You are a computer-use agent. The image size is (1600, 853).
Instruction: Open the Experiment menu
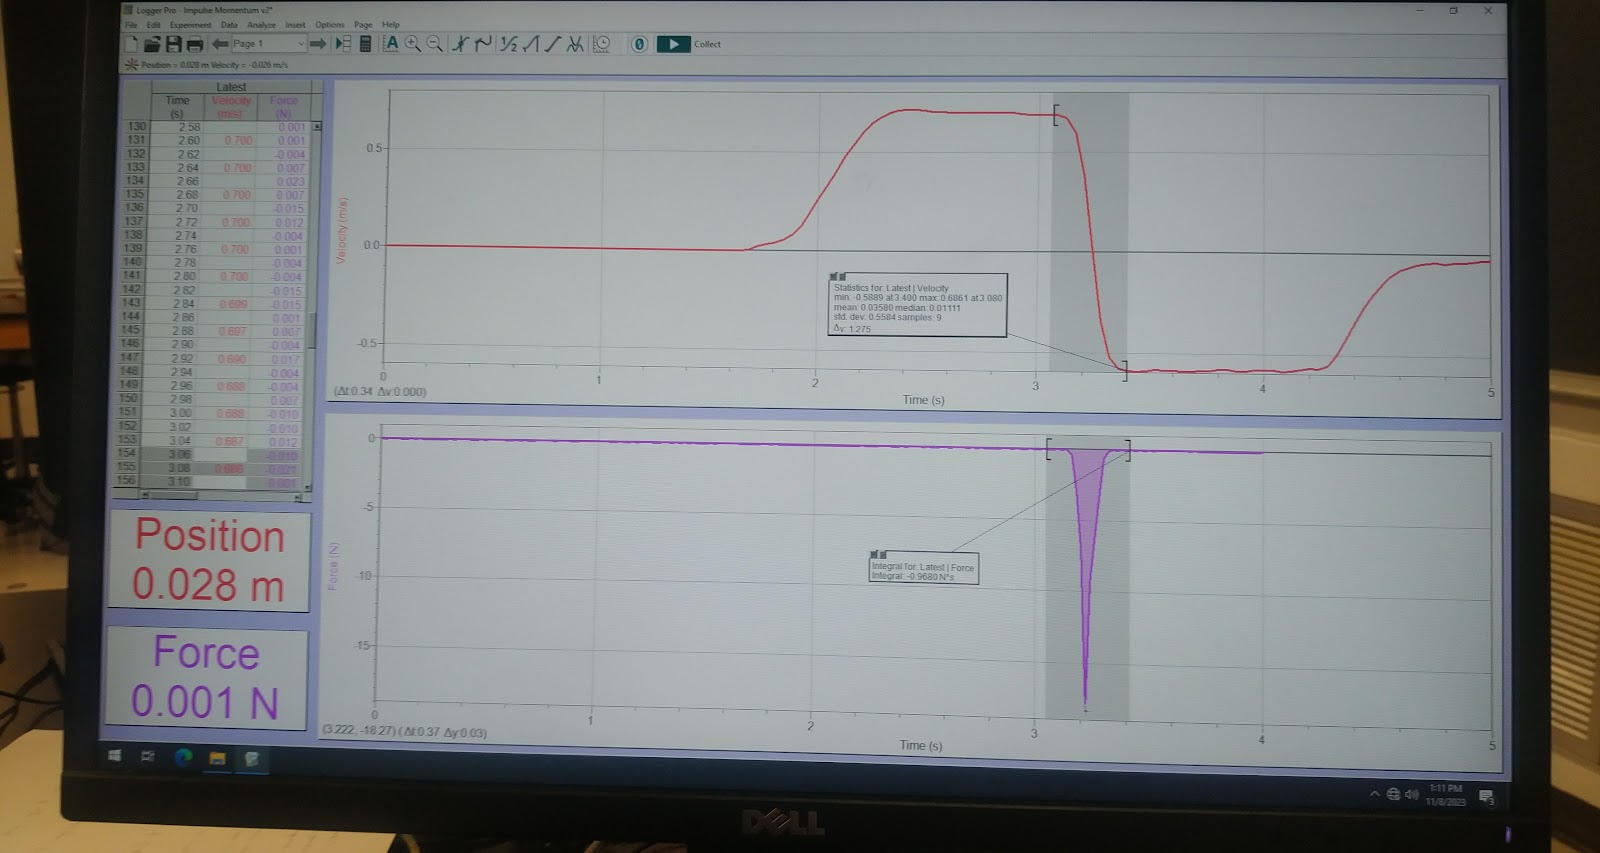[x=190, y=25]
